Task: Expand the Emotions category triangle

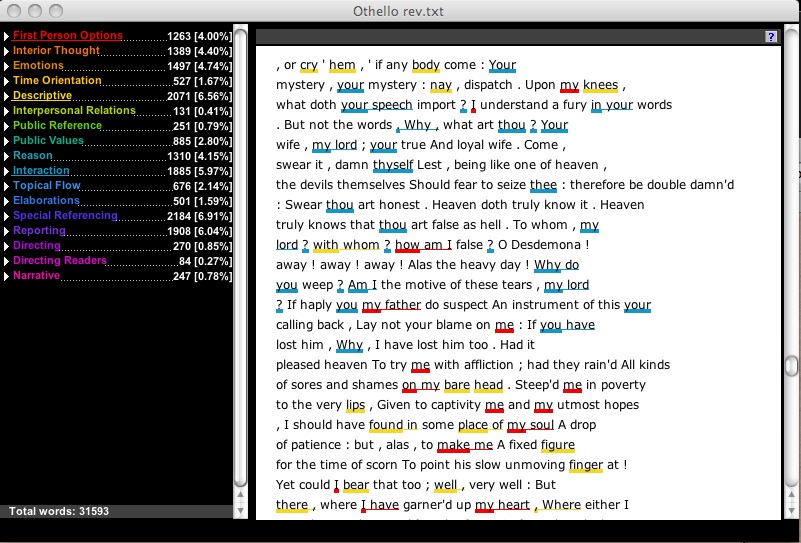Action: [x=6, y=66]
